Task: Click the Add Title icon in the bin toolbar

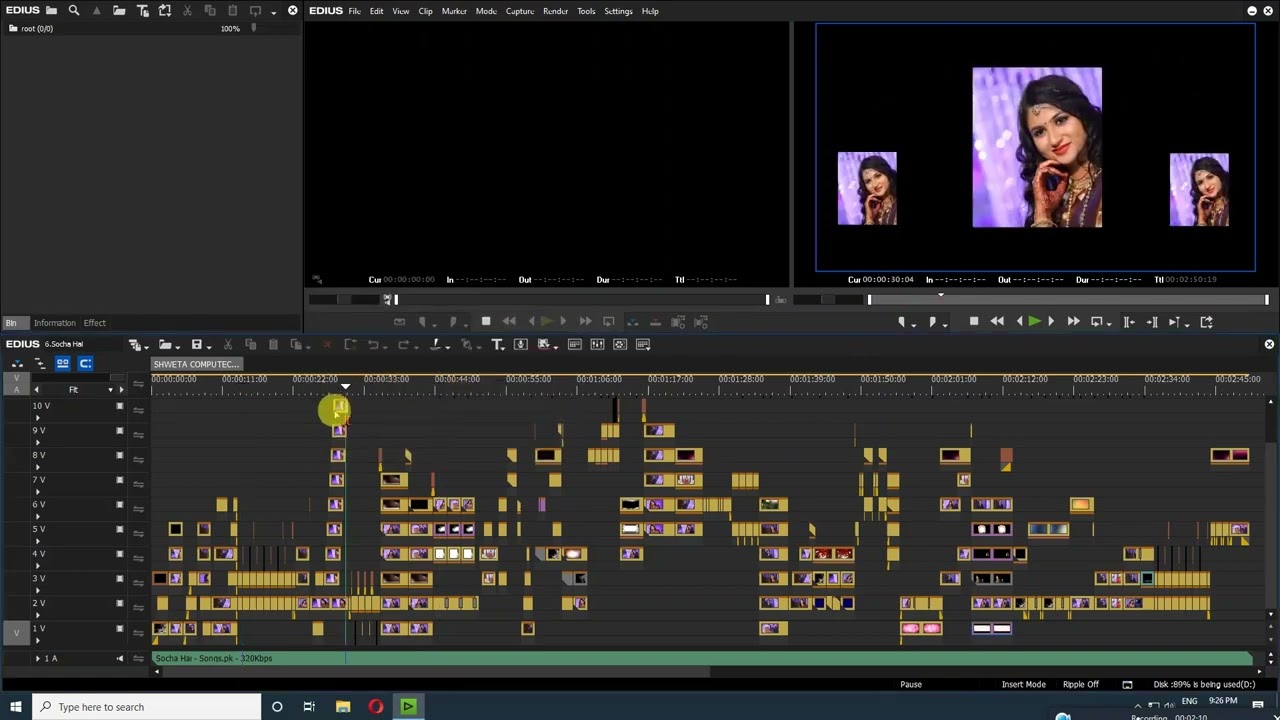Action: [142, 11]
